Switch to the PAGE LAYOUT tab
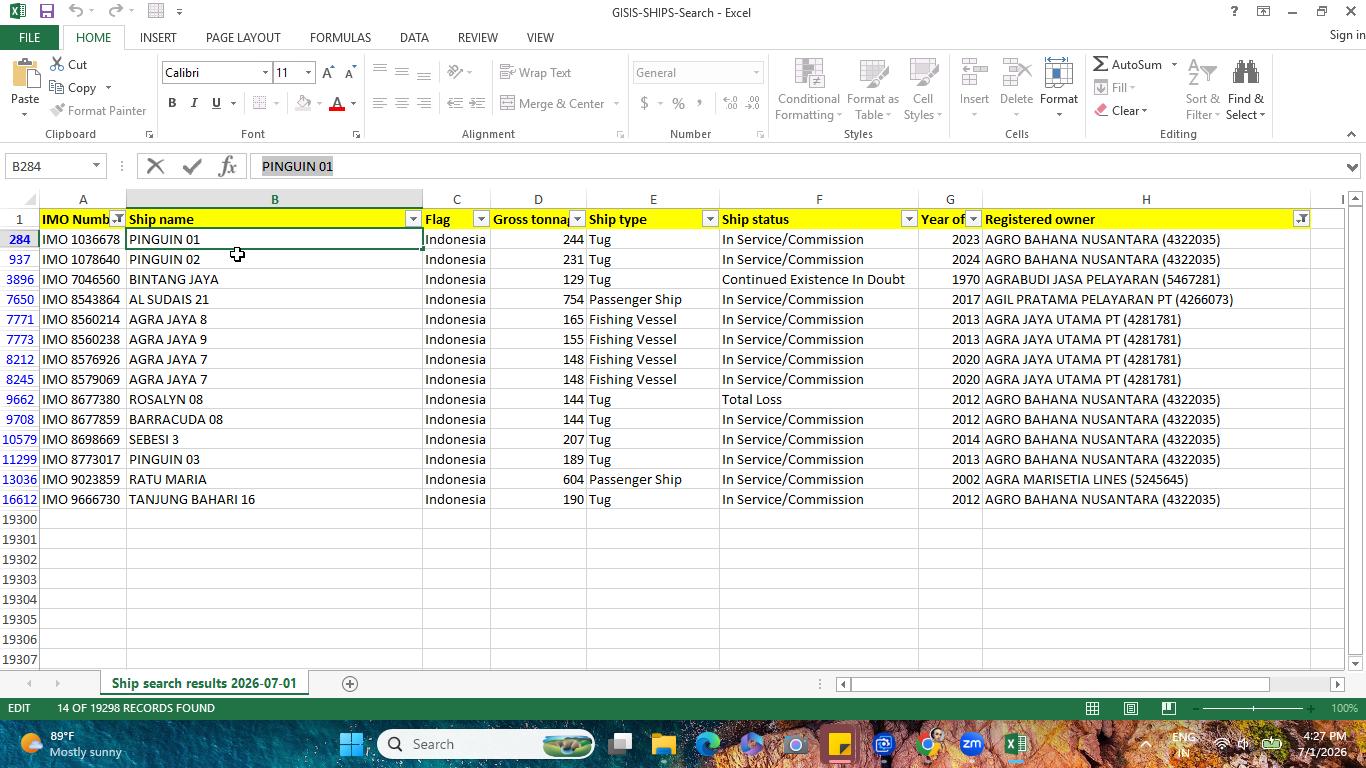The width and height of the screenshot is (1366, 768). [x=243, y=38]
